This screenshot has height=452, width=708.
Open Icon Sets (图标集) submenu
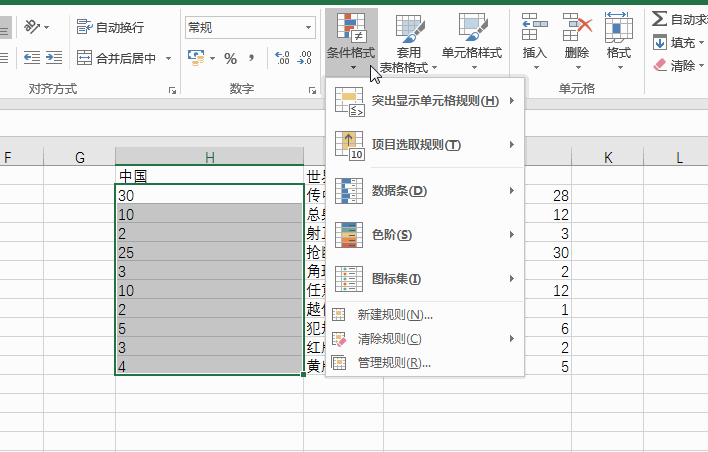[x=425, y=279]
